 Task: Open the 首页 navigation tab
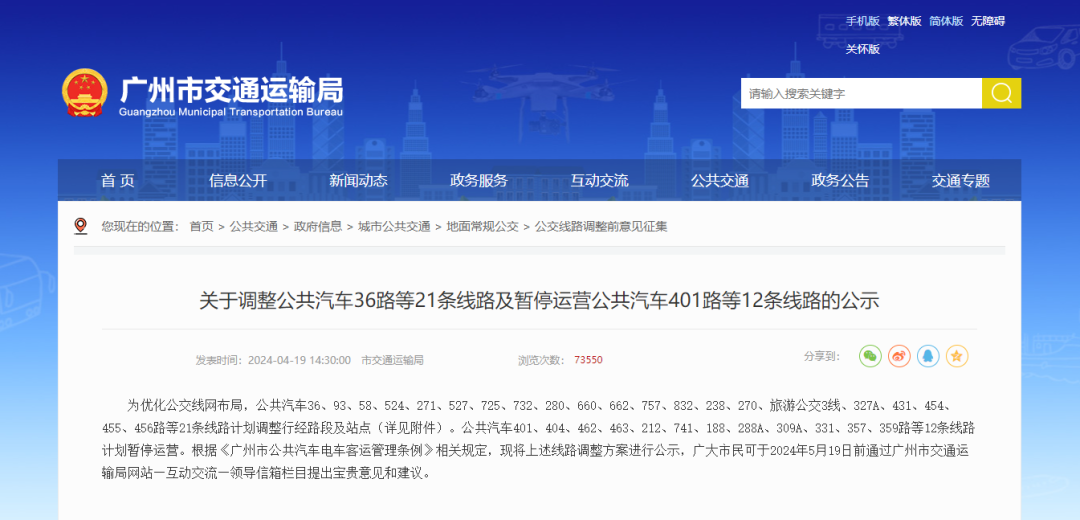(x=117, y=181)
